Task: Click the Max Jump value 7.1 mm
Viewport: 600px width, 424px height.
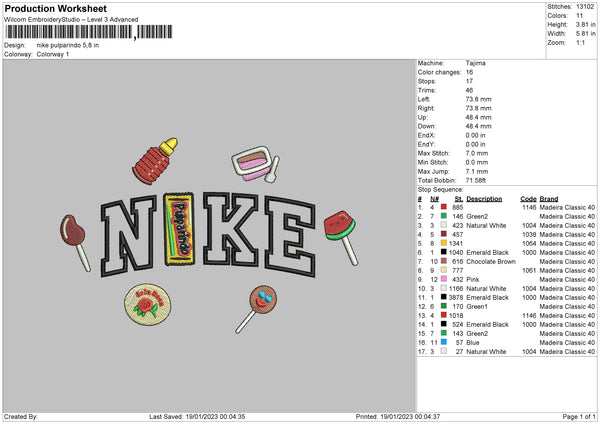Action: click(477, 171)
